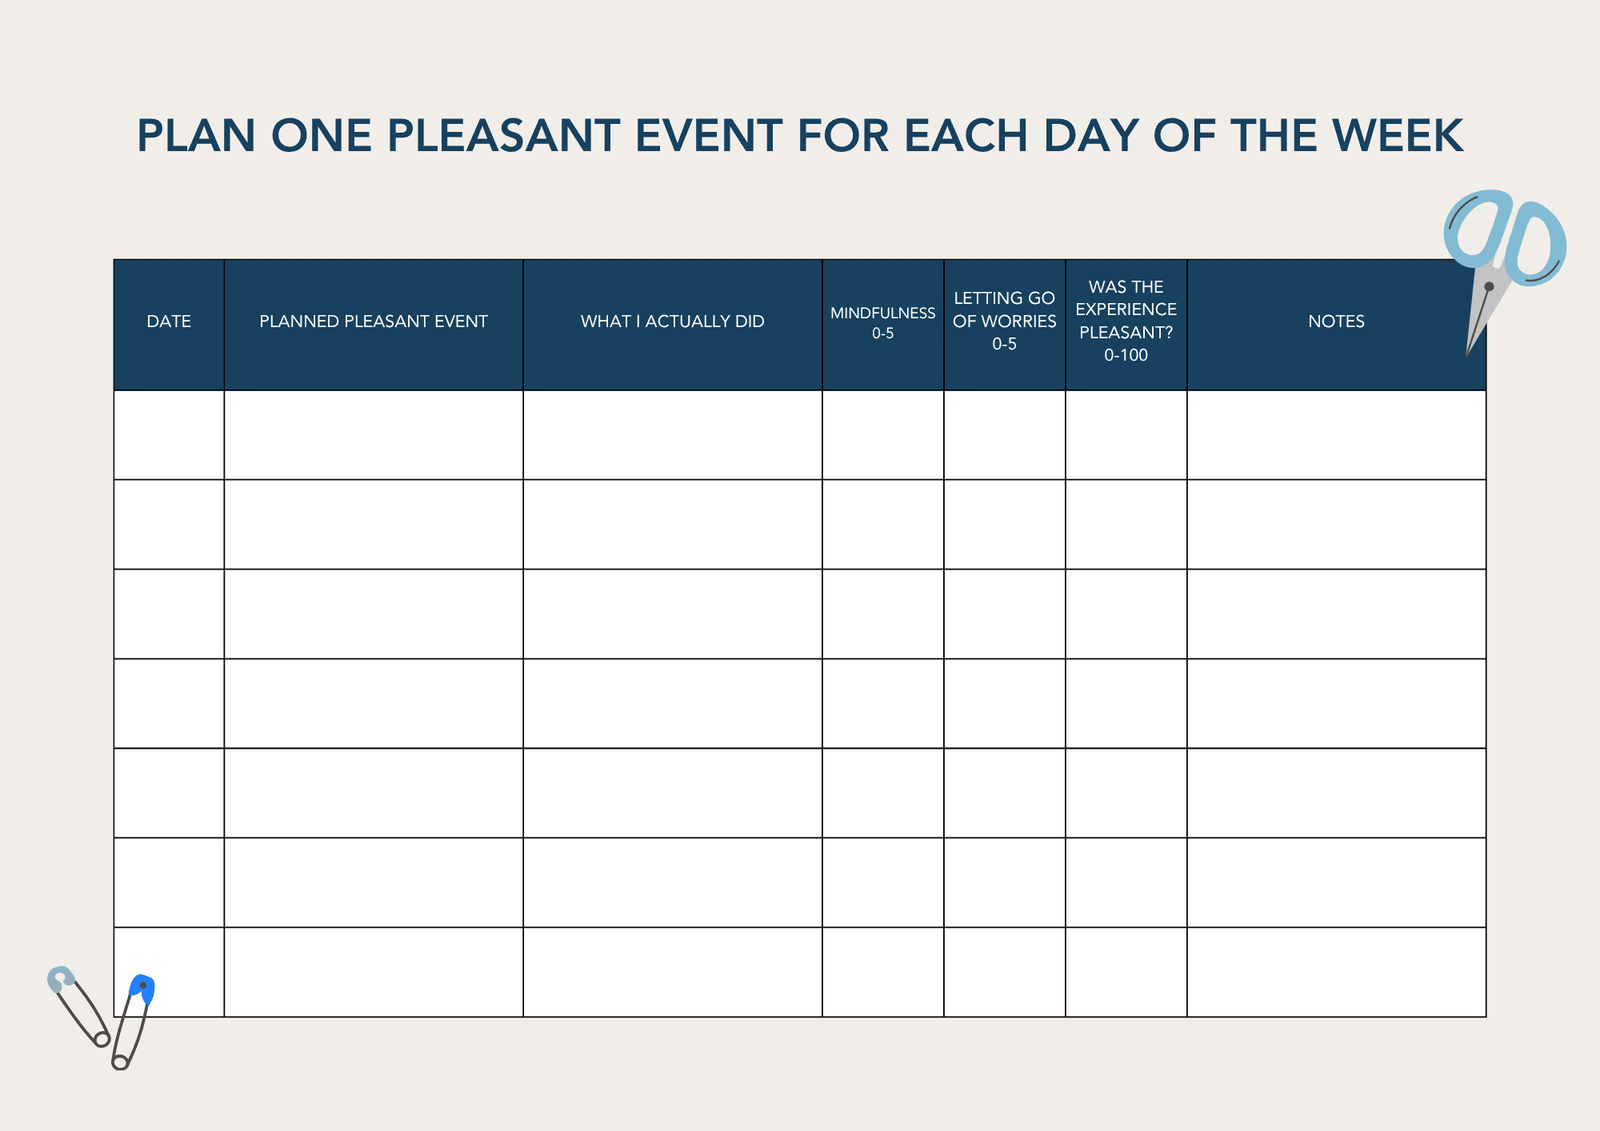Select the WHAT I ACTUALLY DID header
The image size is (1600, 1131).
click(672, 322)
